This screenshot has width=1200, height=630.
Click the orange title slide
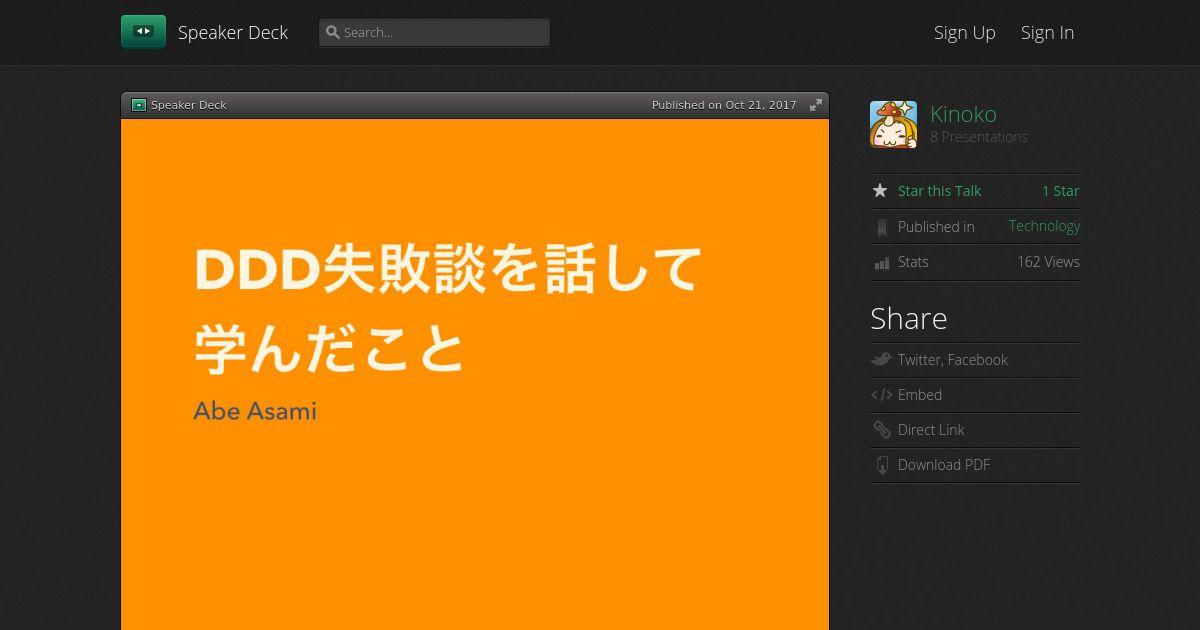(475, 374)
